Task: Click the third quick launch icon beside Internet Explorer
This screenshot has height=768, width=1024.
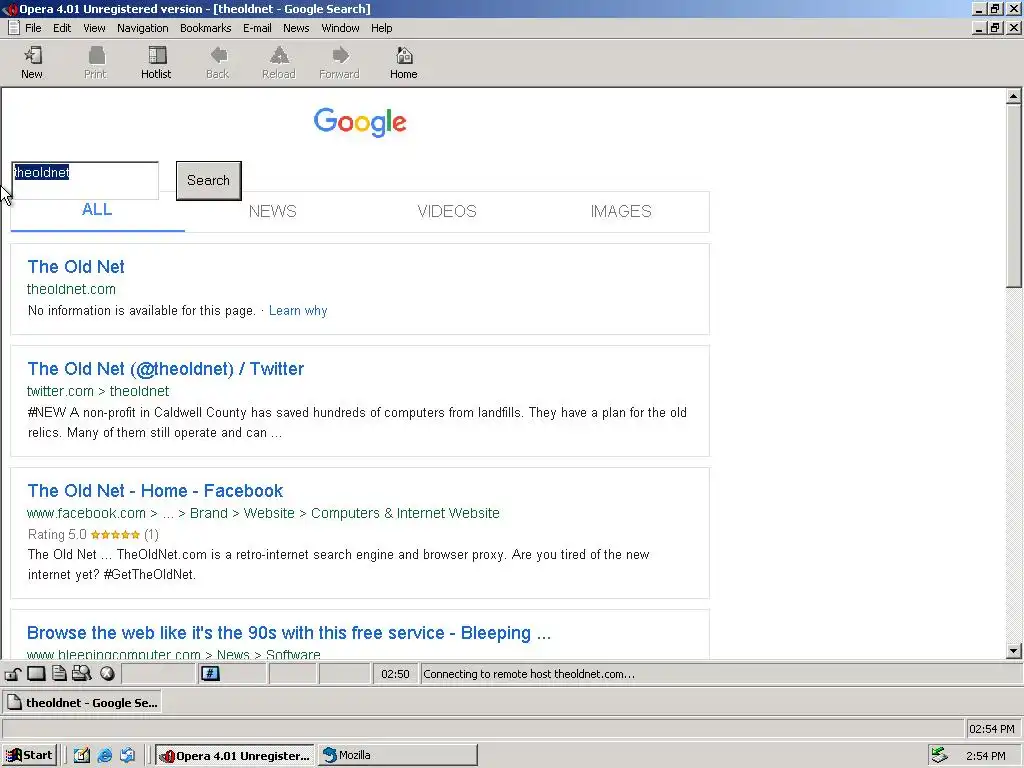Action: pyautogui.click(x=127, y=756)
